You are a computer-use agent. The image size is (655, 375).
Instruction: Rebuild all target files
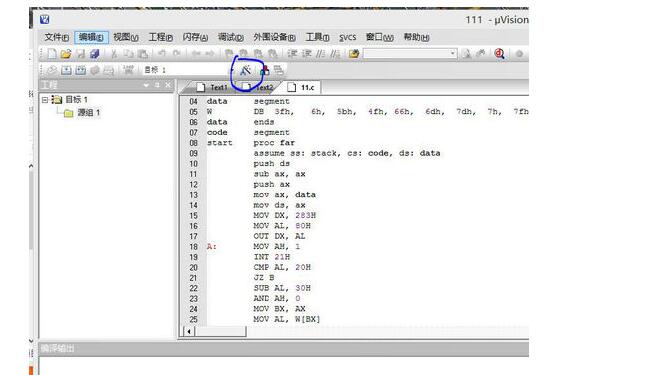coord(81,71)
